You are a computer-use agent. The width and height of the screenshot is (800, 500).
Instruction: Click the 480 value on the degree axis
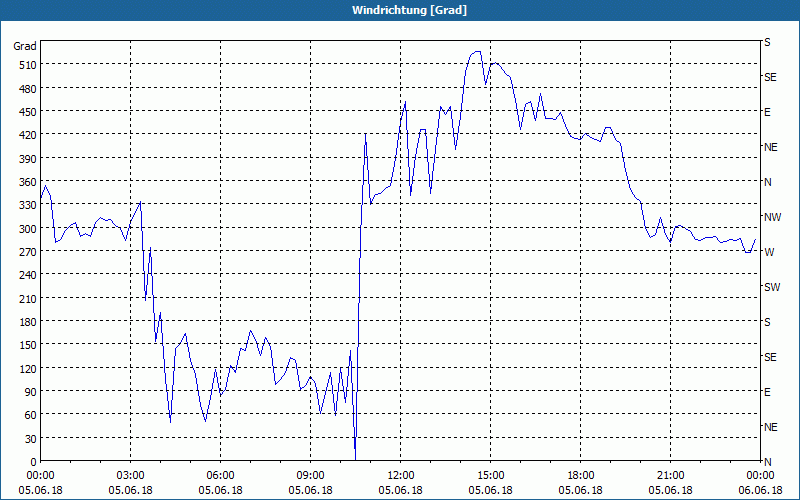click(x=28, y=89)
